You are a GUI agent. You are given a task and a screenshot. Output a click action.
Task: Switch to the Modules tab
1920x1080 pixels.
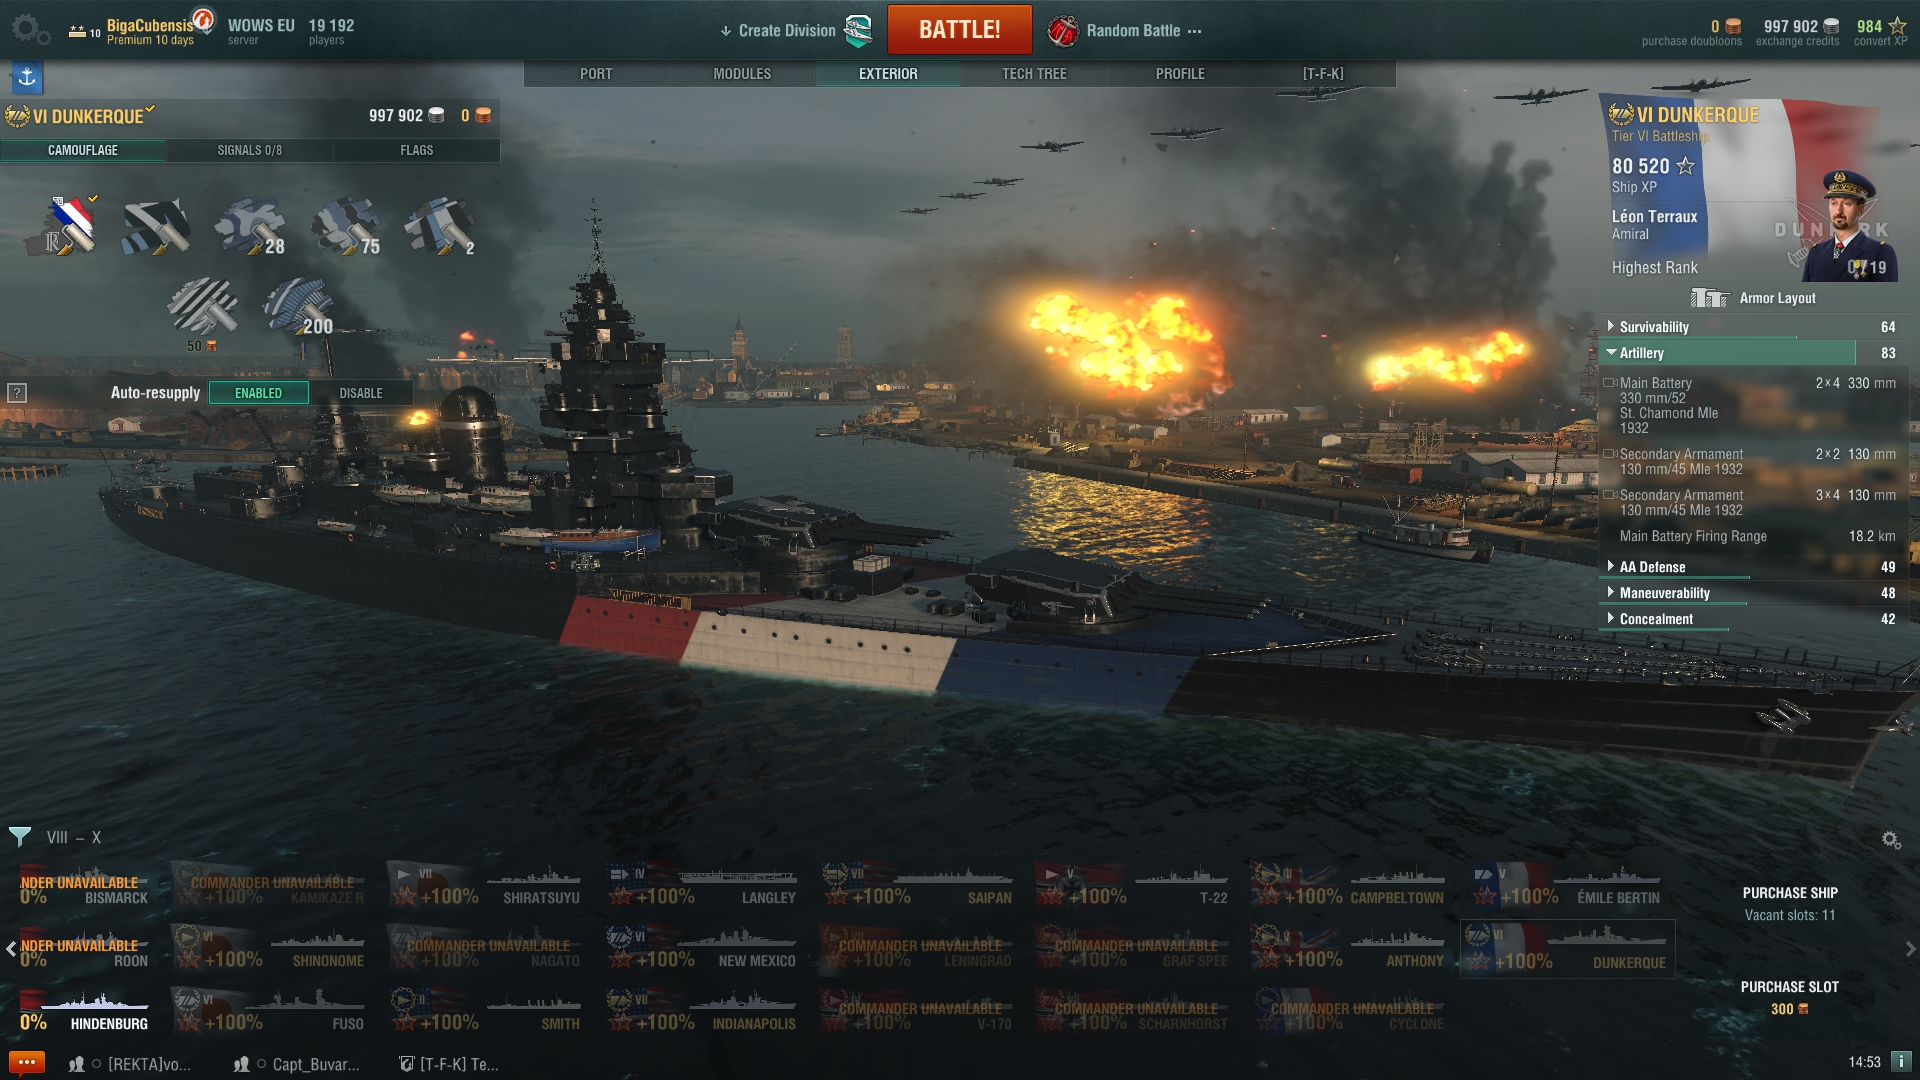point(742,74)
